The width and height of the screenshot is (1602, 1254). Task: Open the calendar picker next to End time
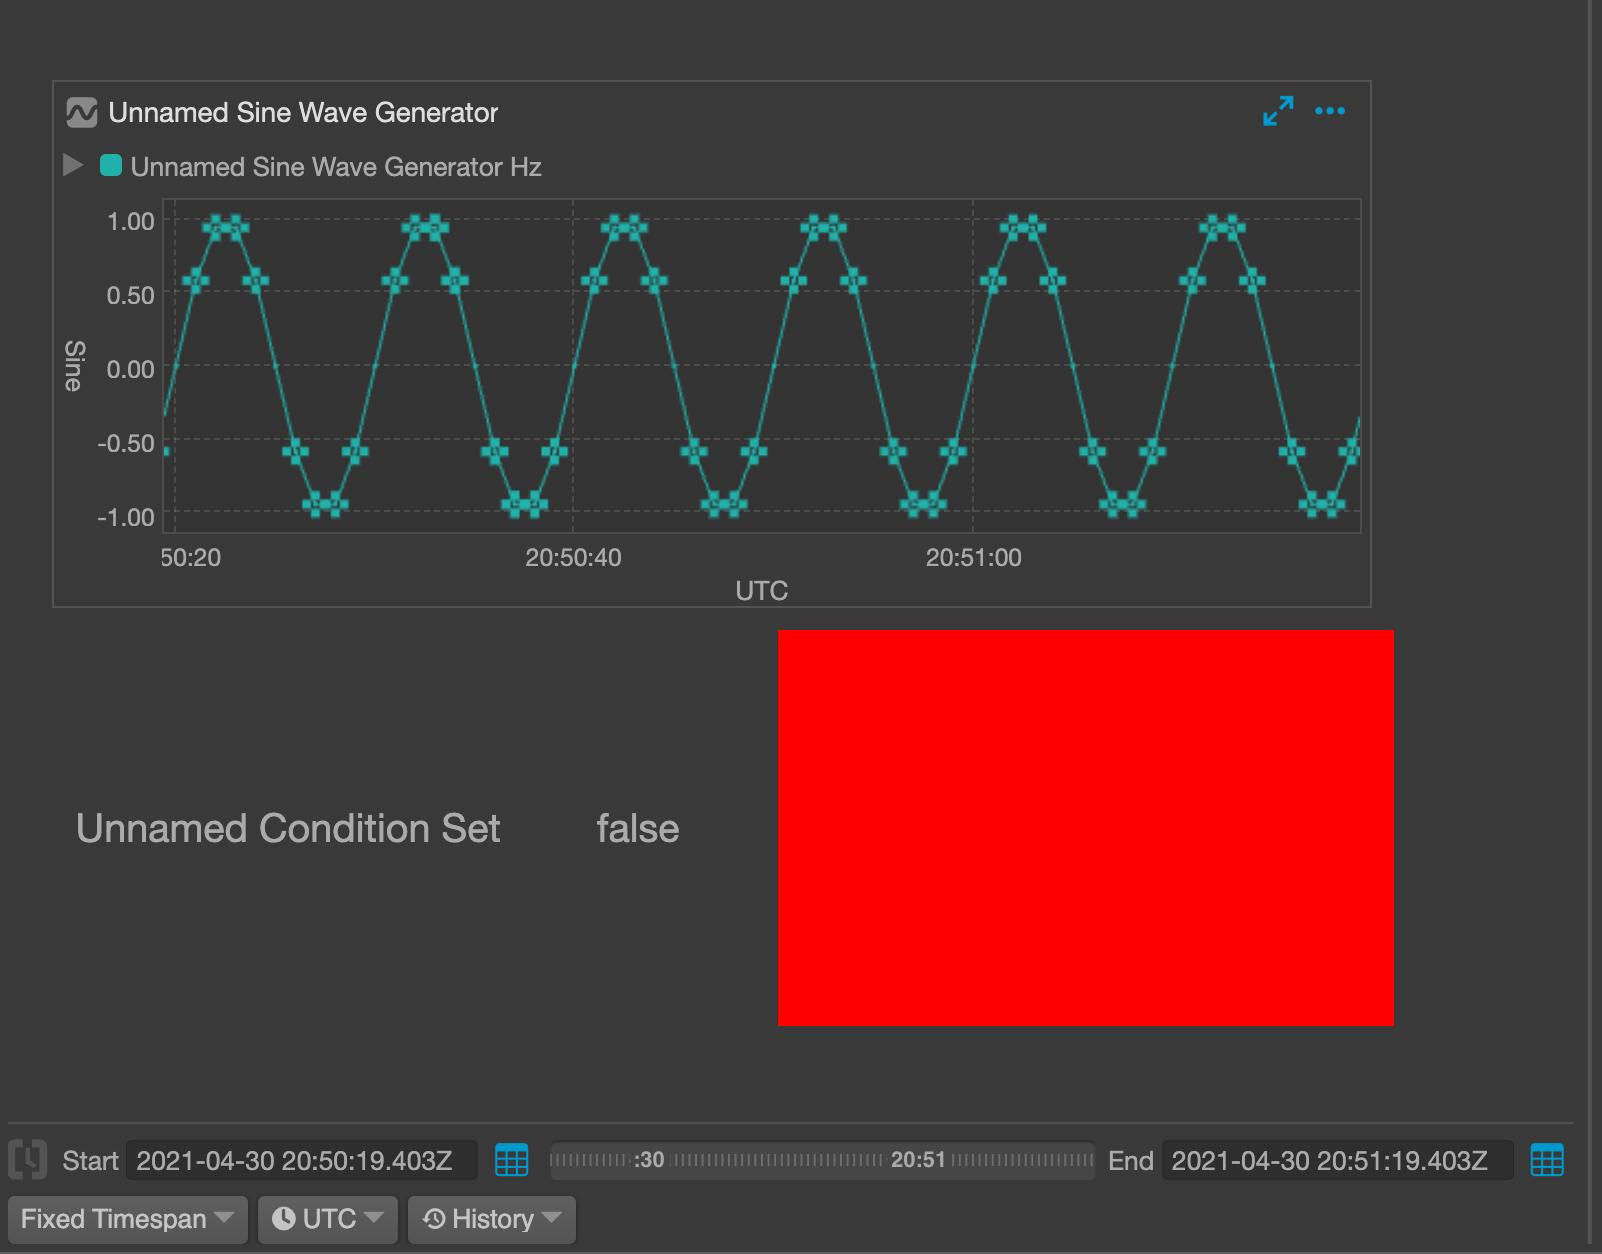point(1547,1161)
